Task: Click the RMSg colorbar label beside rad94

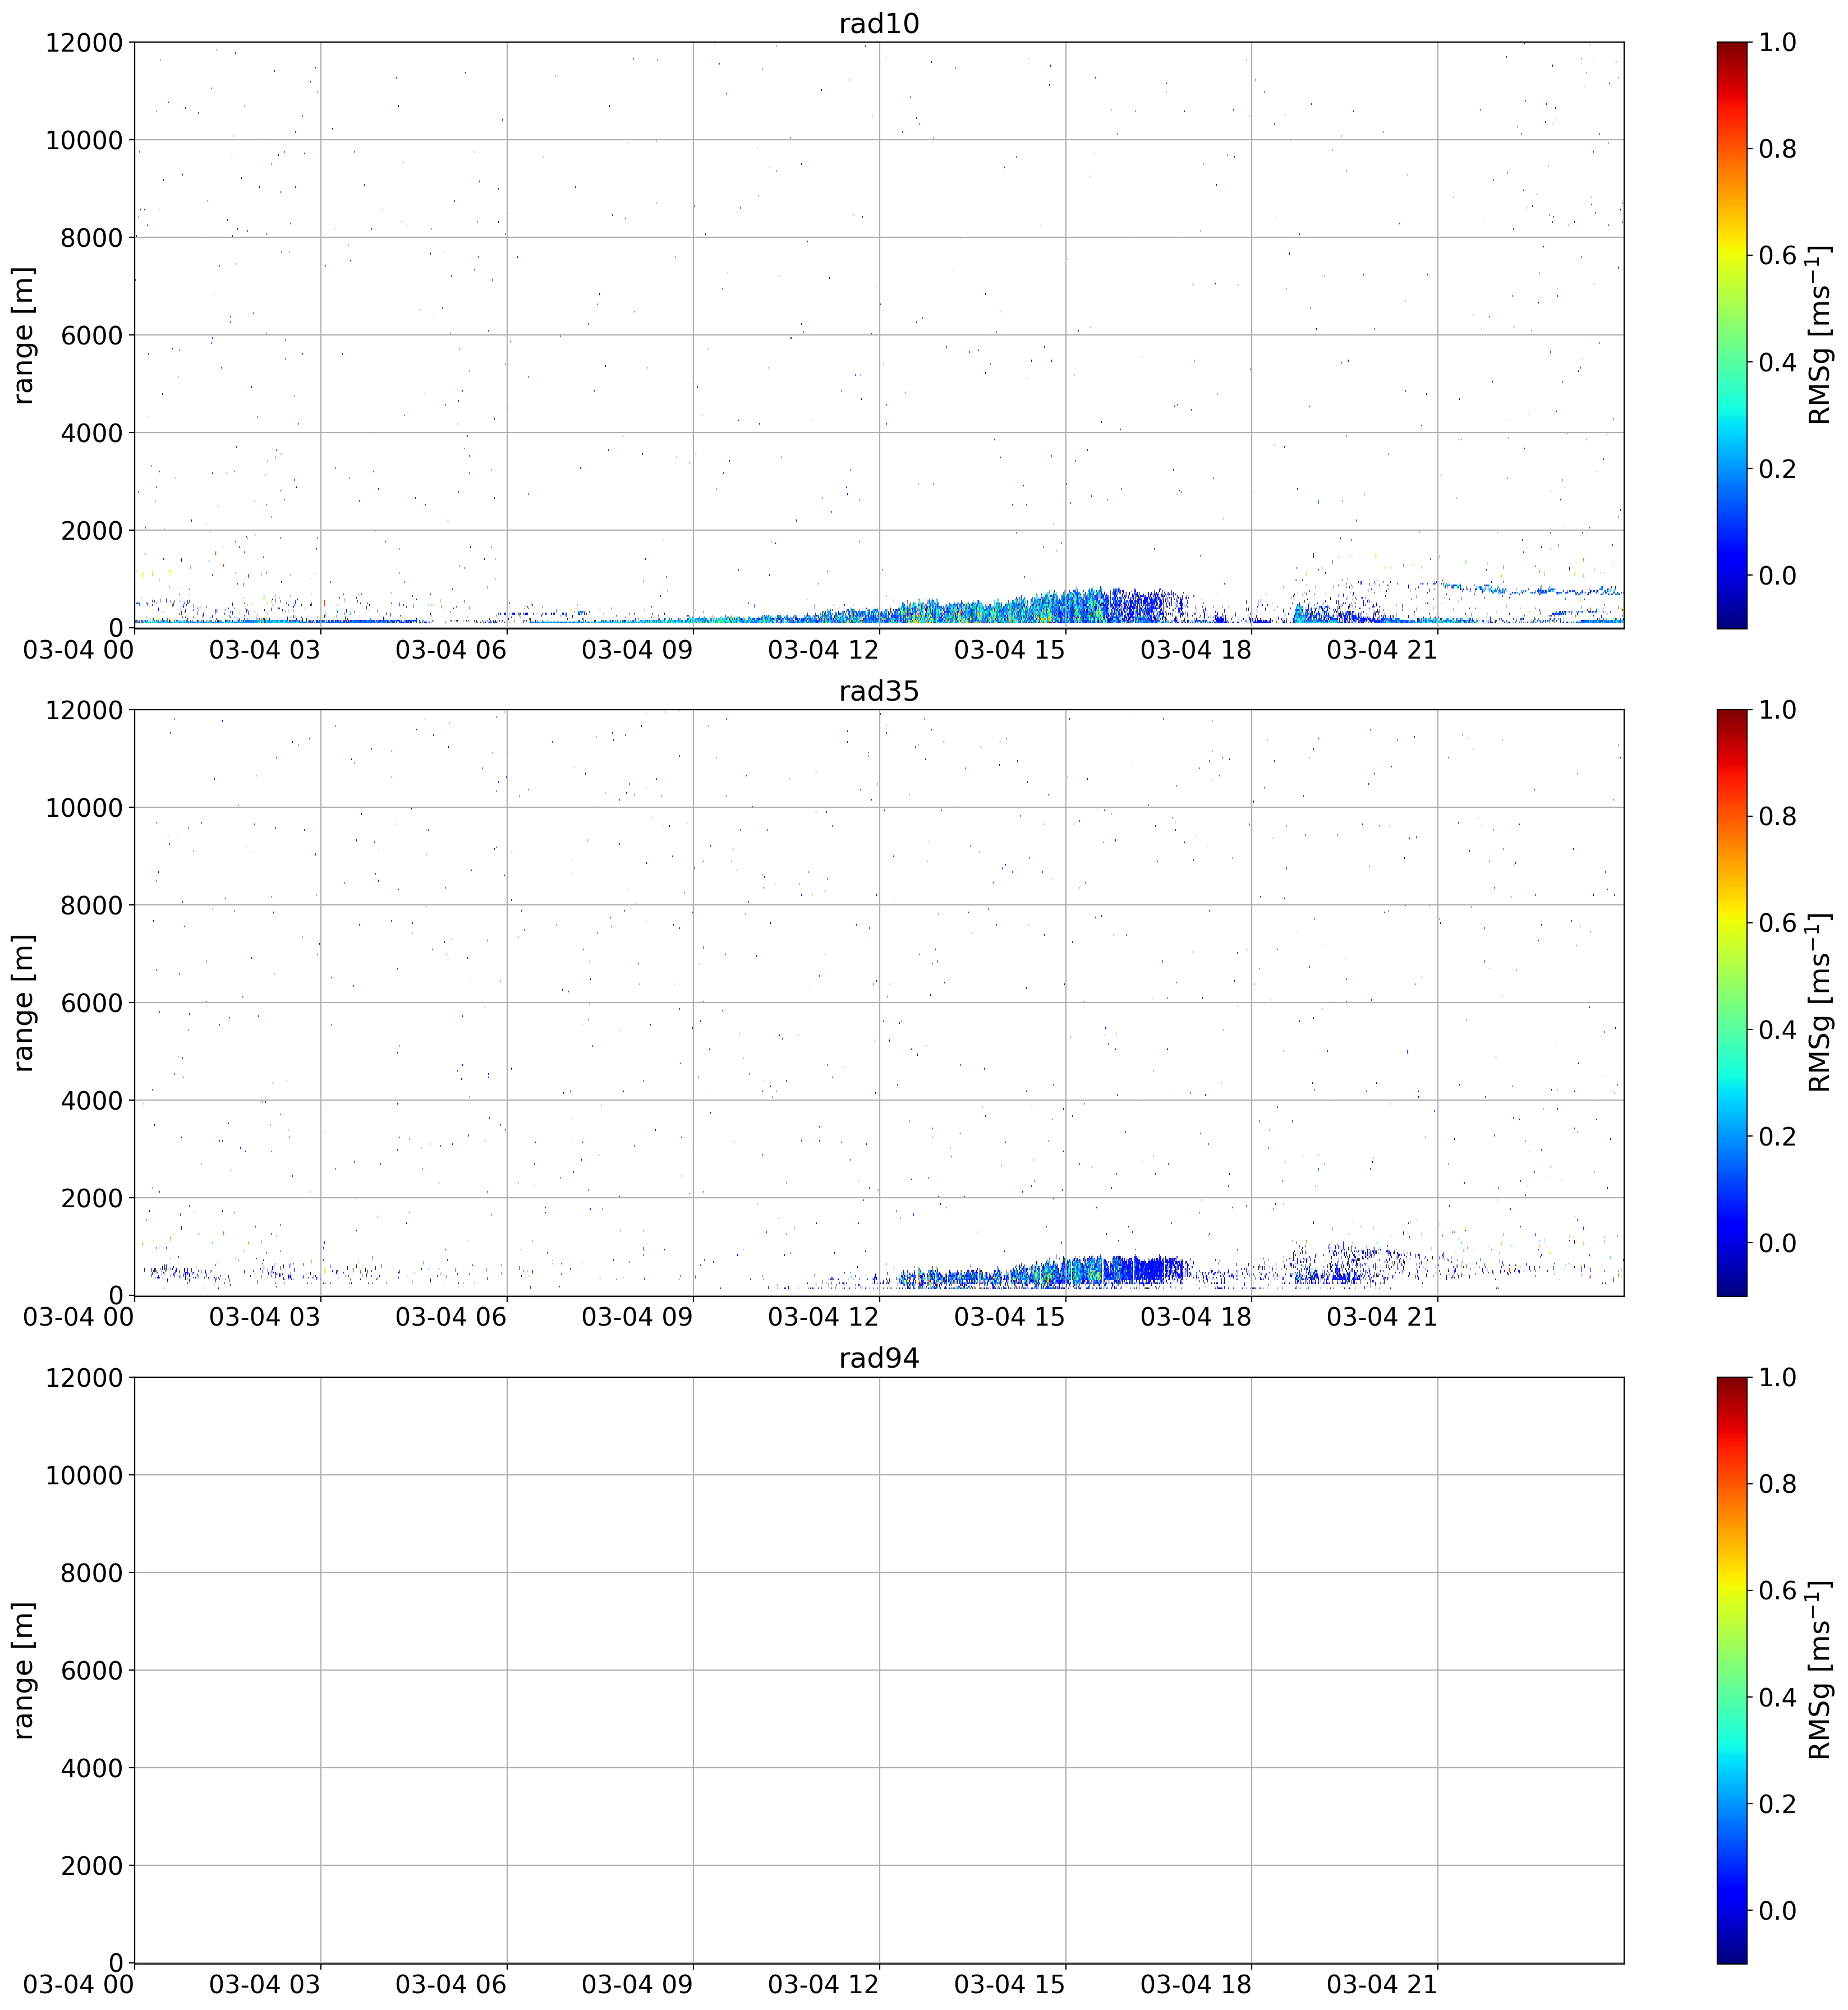Action: click(1819, 1670)
